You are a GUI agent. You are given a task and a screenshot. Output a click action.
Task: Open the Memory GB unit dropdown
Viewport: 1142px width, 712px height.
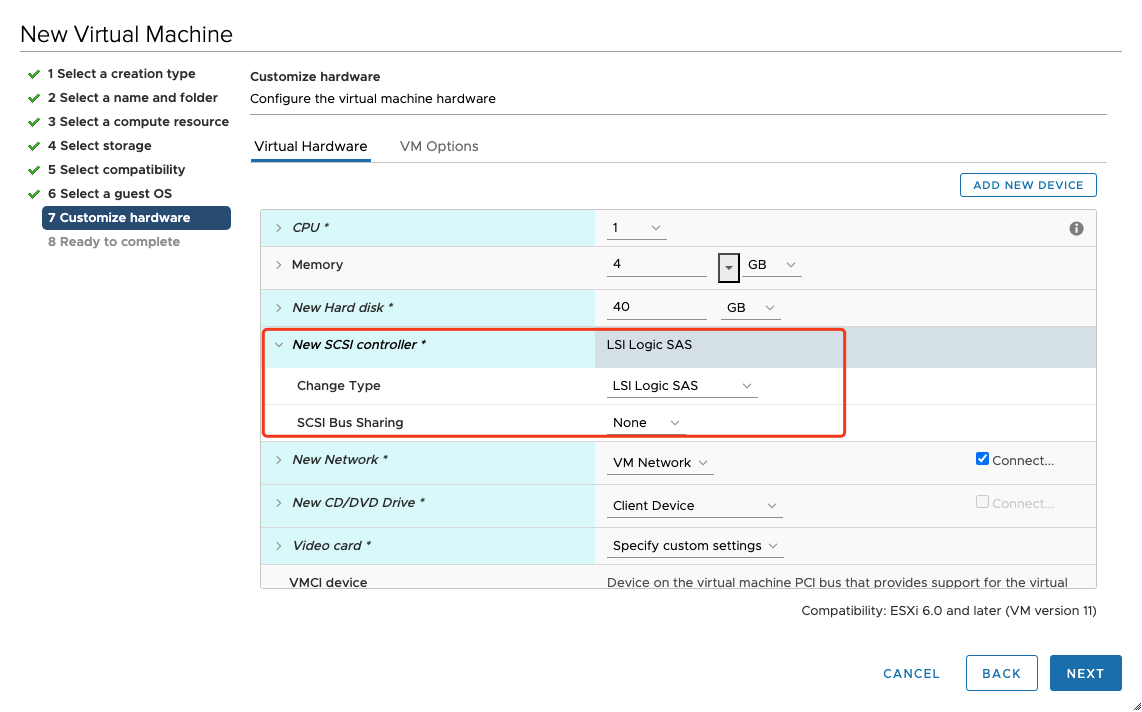click(x=771, y=265)
